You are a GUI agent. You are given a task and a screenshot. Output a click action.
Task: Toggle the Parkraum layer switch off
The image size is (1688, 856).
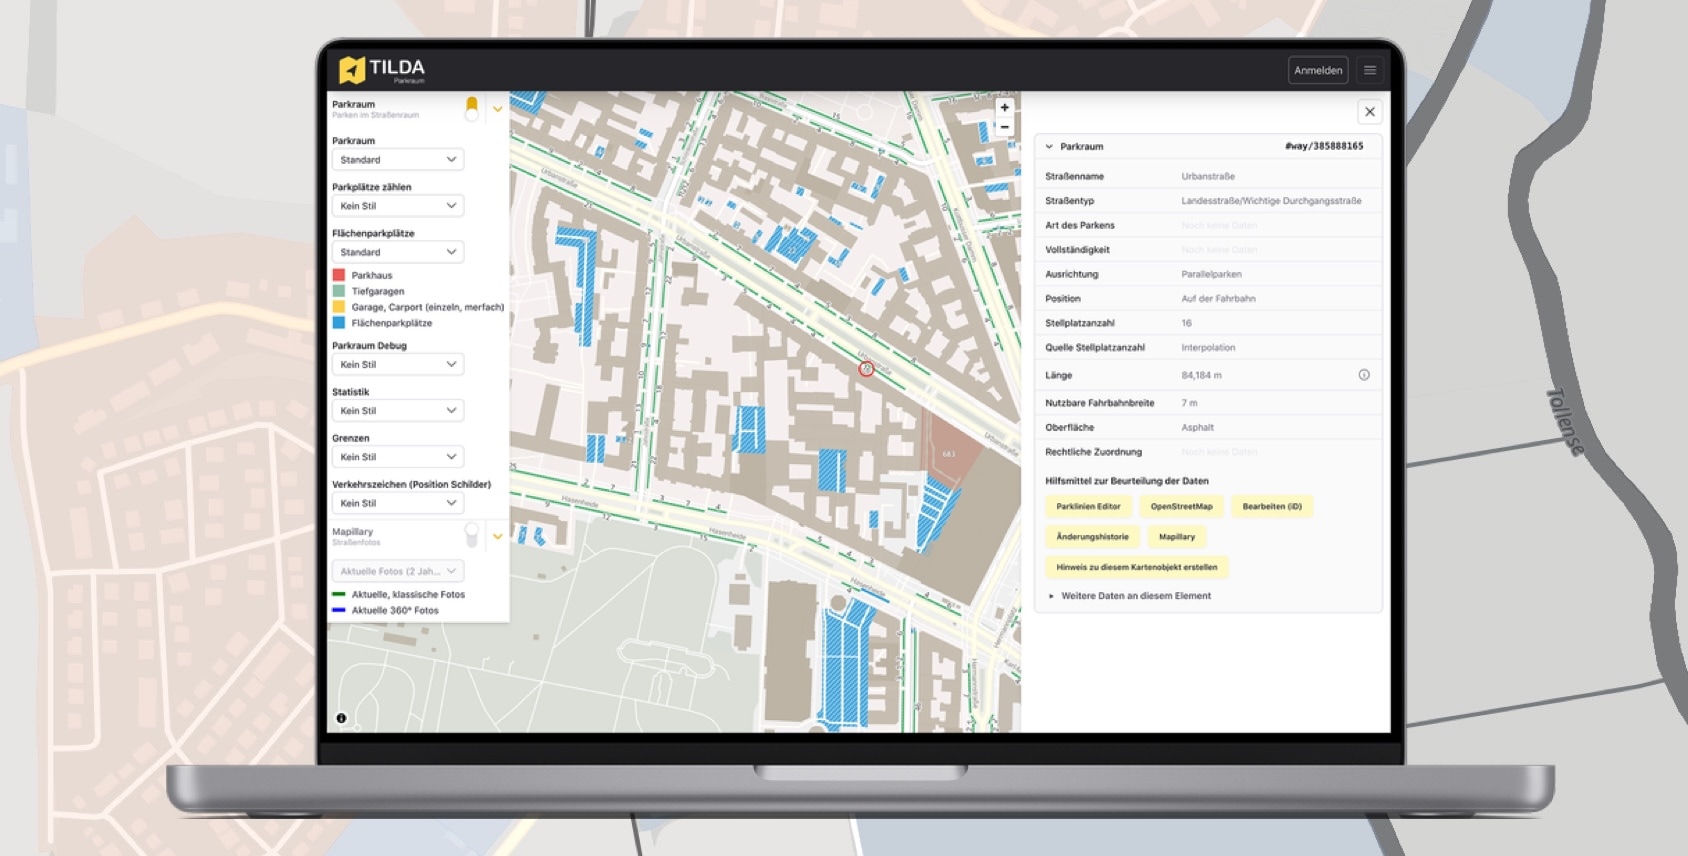(x=471, y=109)
